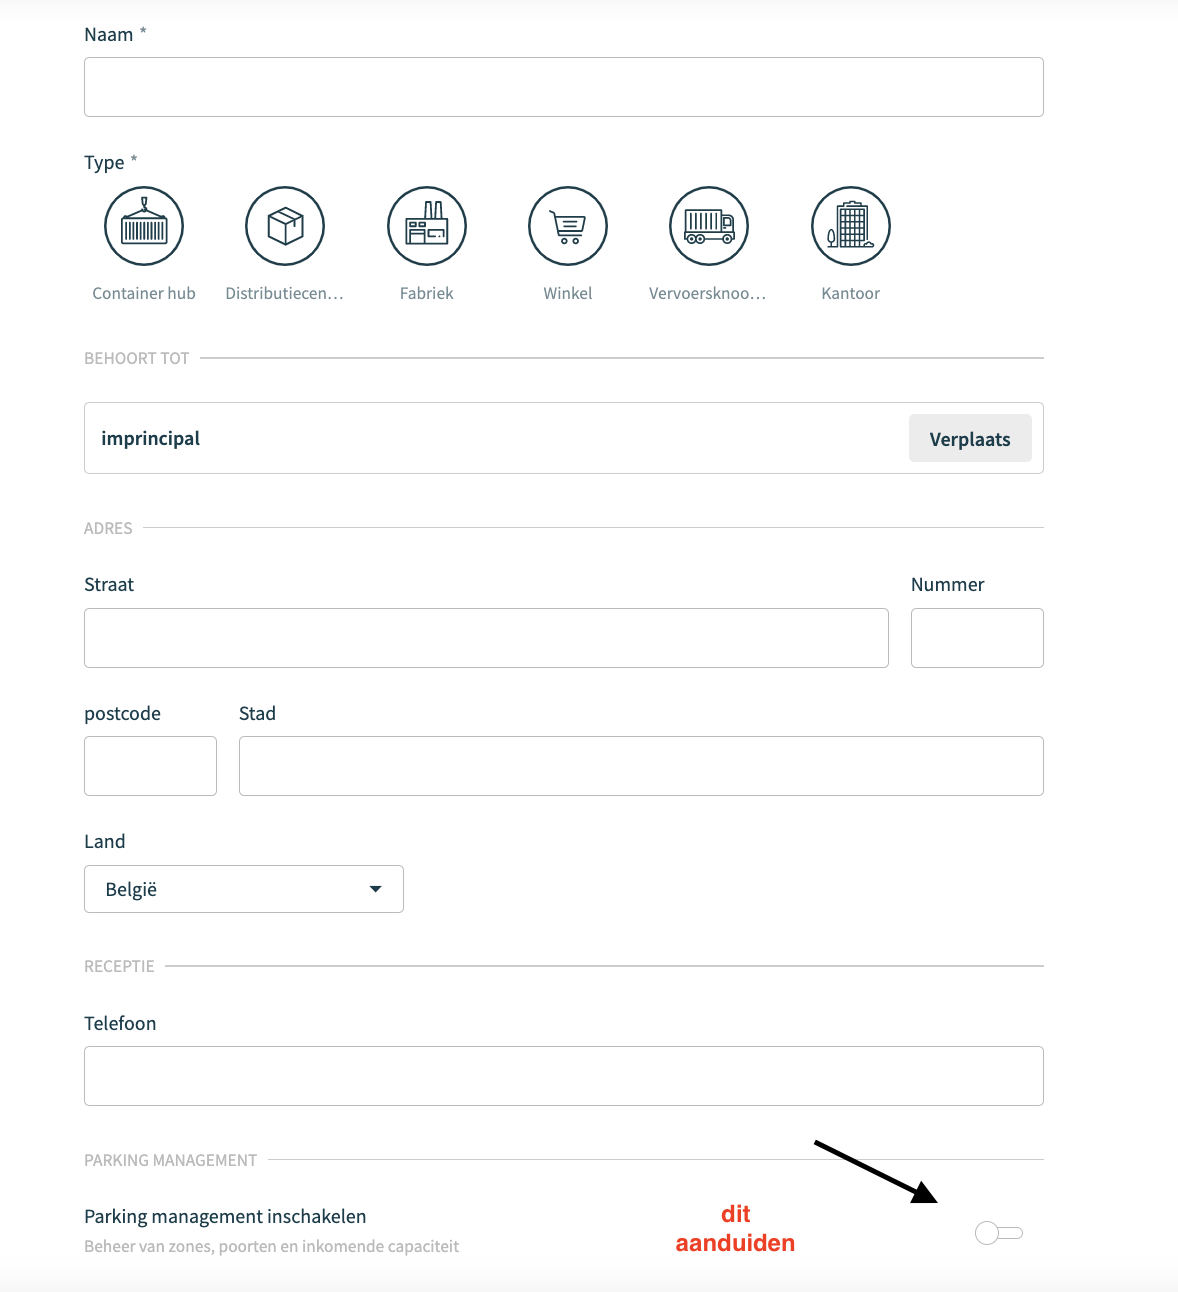Select the Kantoor office building icon
Viewport: 1178px width, 1292px height.
click(851, 226)
